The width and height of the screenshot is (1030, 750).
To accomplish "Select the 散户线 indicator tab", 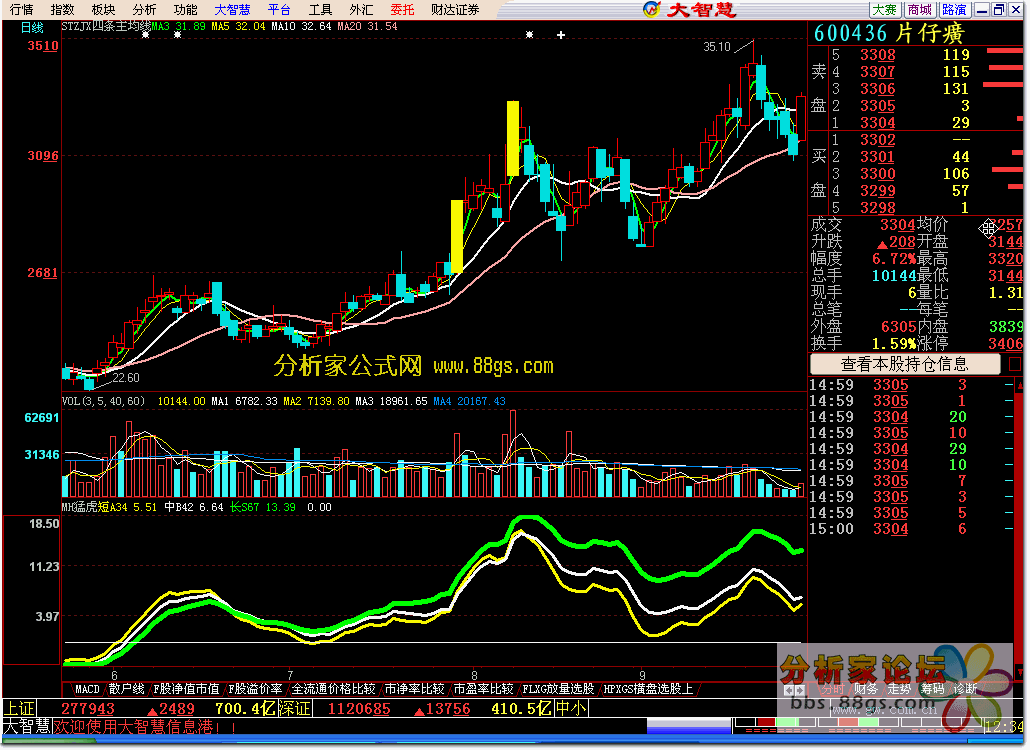I will click(126, 688).
